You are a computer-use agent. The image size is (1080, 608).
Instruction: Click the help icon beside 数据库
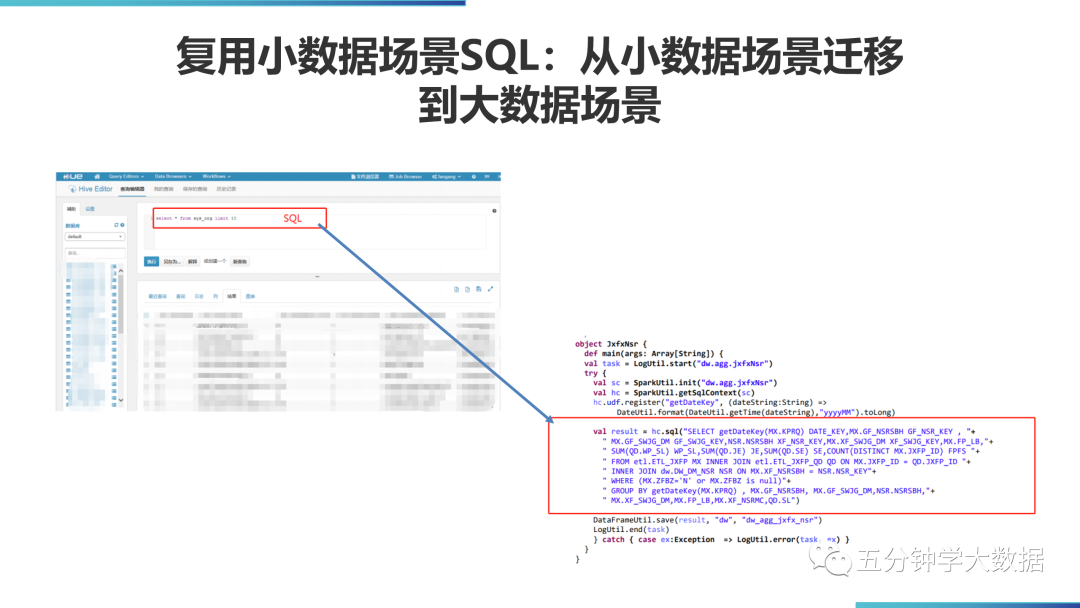[x=120, y=223]
